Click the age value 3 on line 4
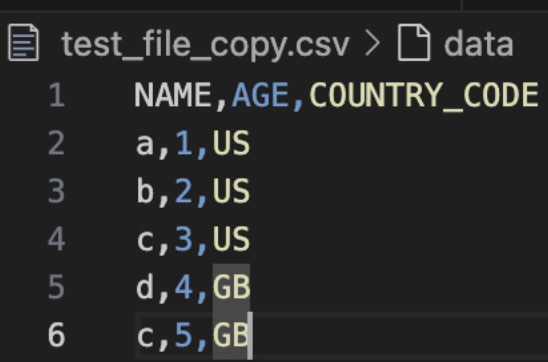548x362 pixels. pyautogui.click(x=184, y=239)
